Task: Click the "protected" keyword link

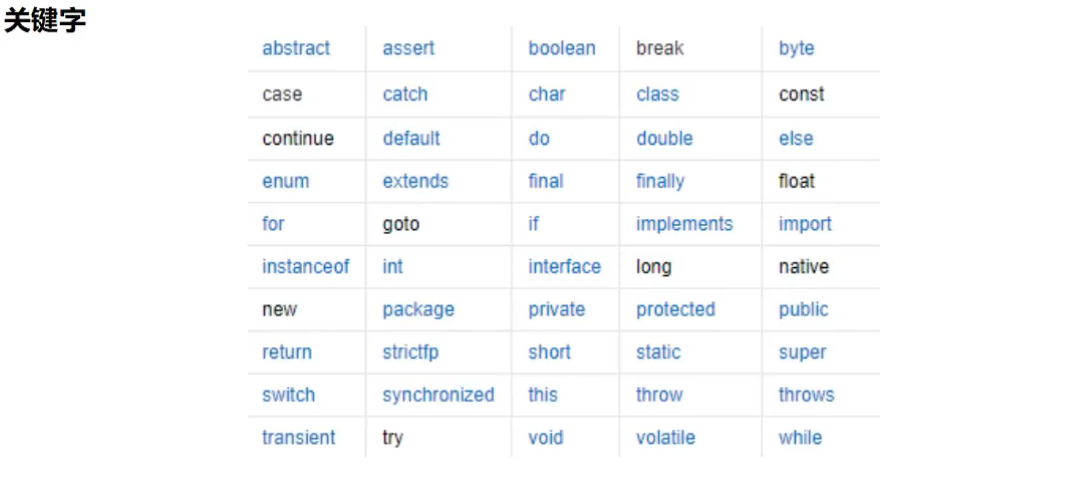Action: (675, 310)
